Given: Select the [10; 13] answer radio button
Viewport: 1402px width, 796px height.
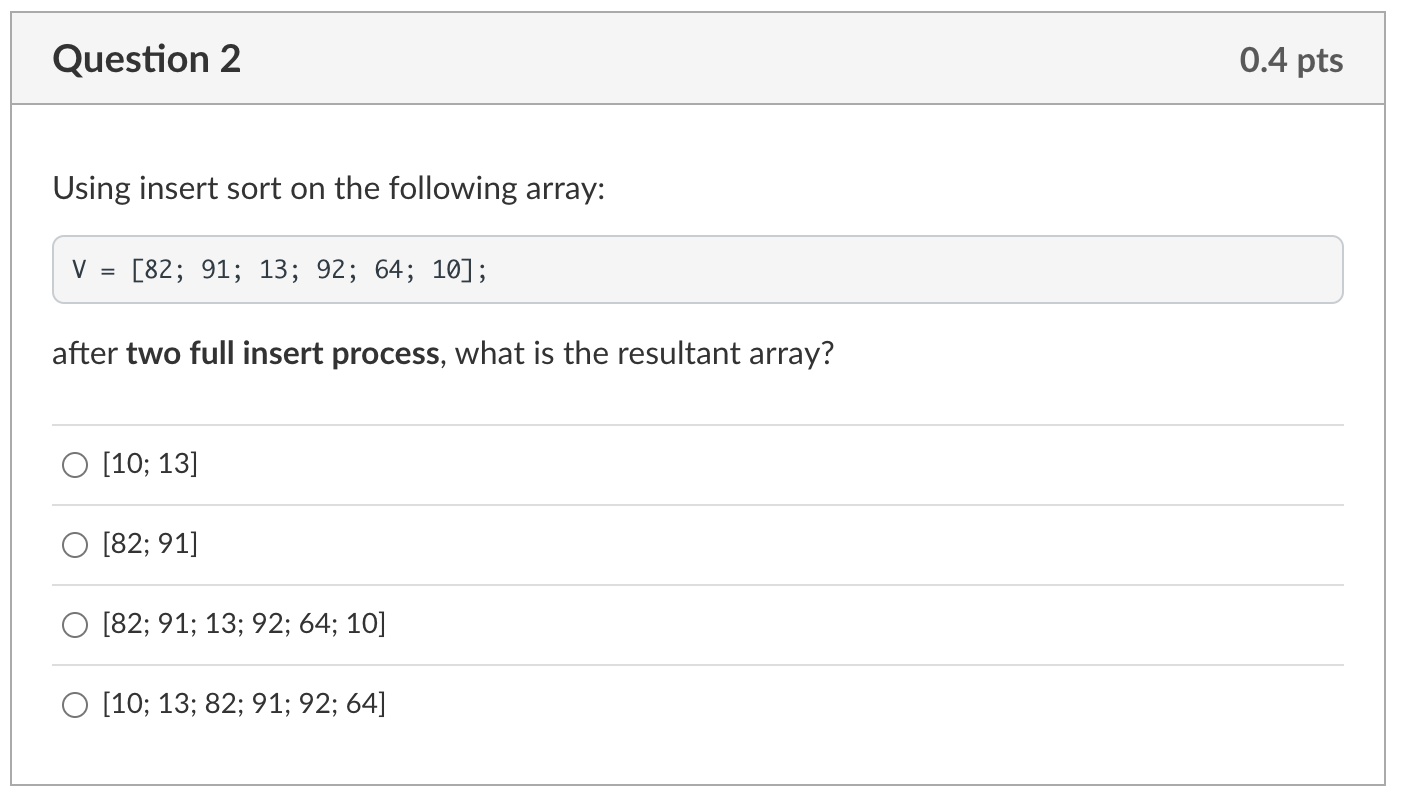Looking at the screenshot, I should coord(74,463).
